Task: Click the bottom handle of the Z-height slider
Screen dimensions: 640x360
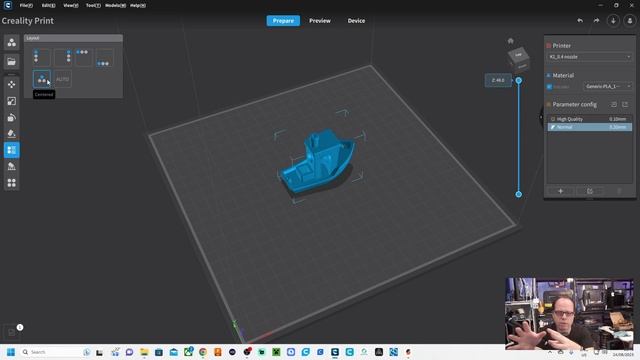Action: pos(518,194)
